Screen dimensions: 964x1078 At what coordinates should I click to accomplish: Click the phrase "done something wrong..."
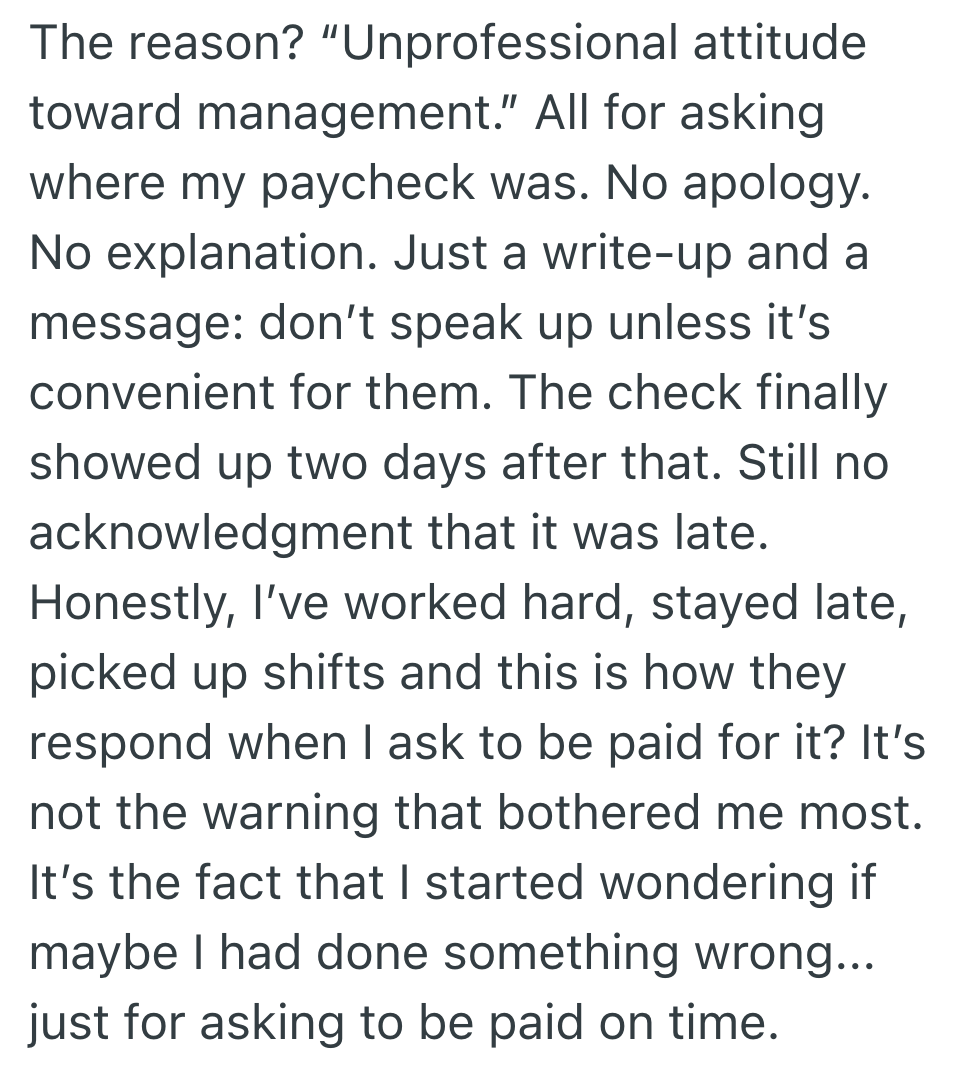point(595,954)
